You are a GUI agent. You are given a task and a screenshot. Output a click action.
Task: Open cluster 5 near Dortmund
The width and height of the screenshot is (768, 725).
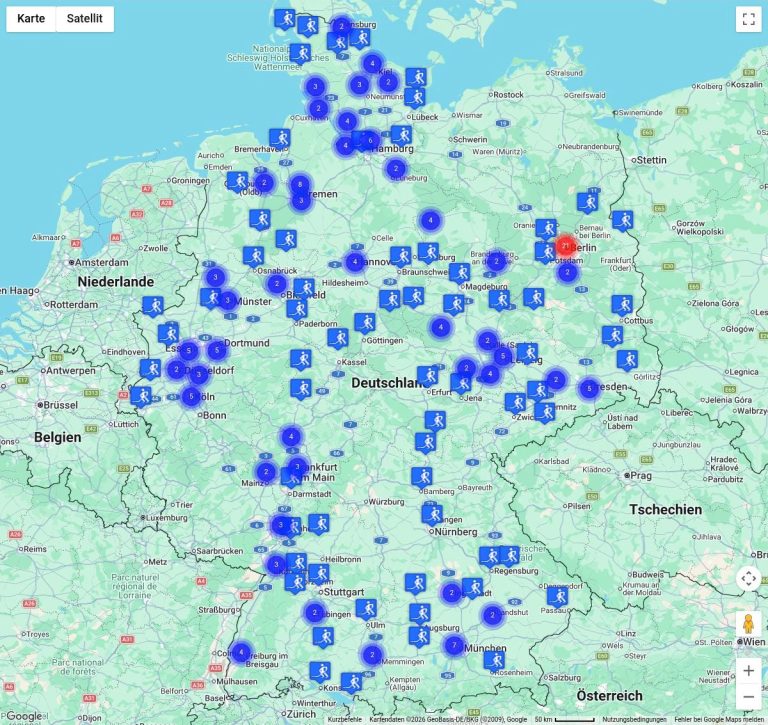217,350
